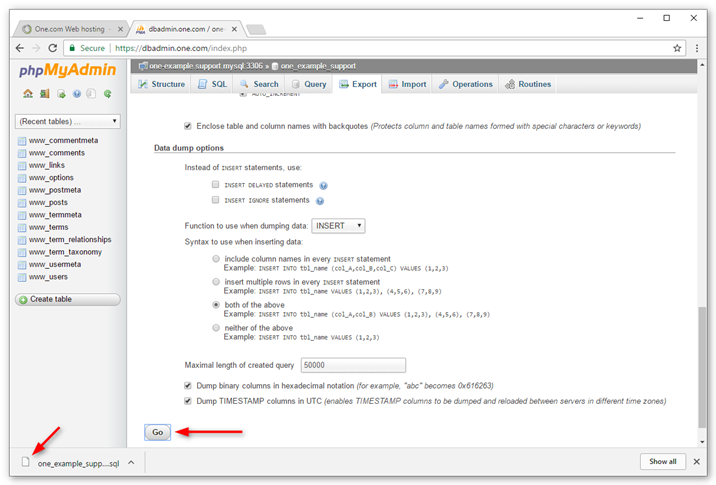Click the www_term_relationships table icon
Screen dimensions: 716x485
(21, 240)
